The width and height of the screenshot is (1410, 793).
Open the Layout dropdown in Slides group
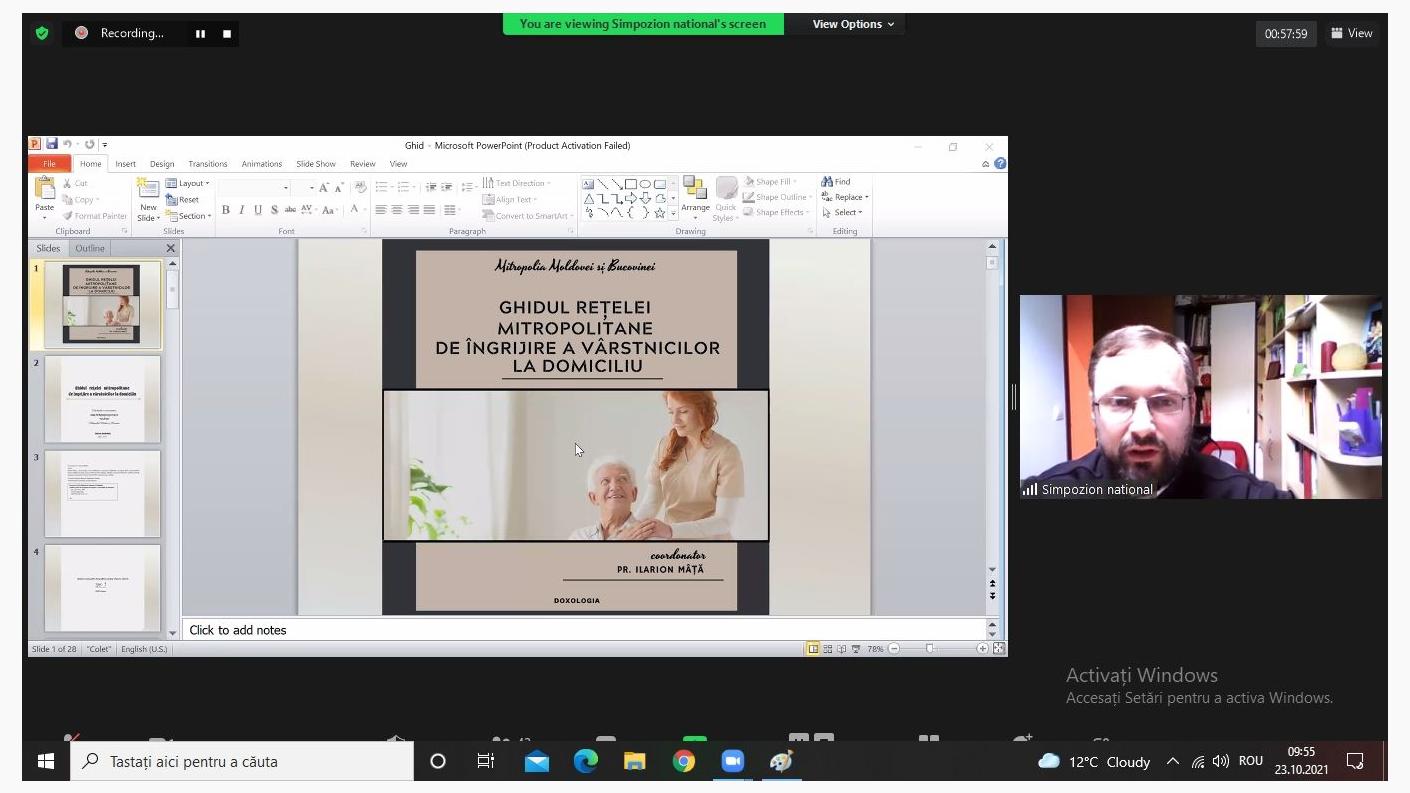192,184
